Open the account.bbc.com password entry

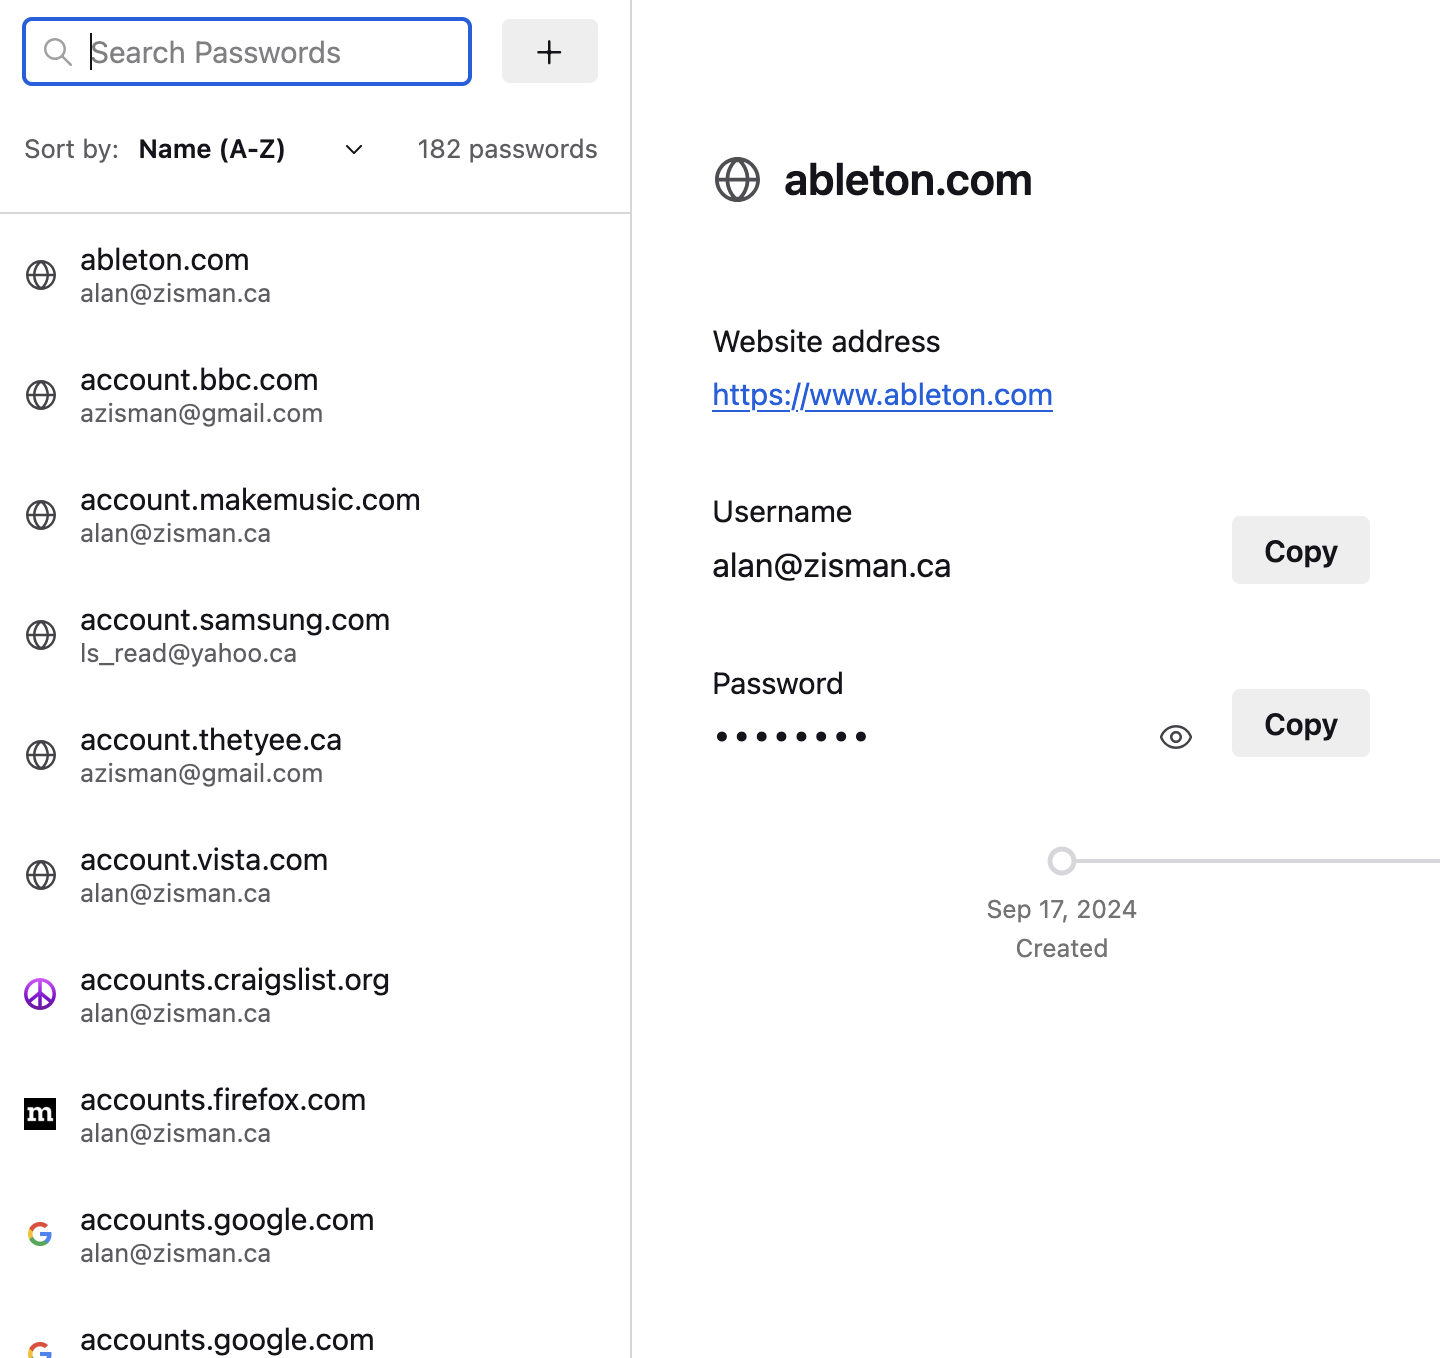tap(315, 395)
